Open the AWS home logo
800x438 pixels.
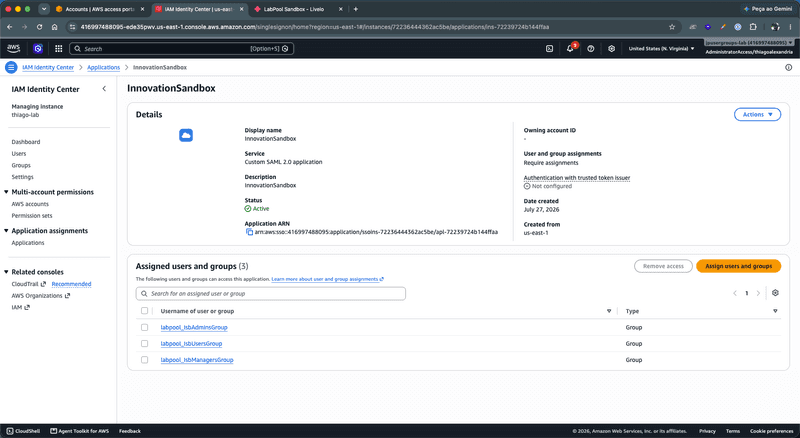(x=13, y=48)
